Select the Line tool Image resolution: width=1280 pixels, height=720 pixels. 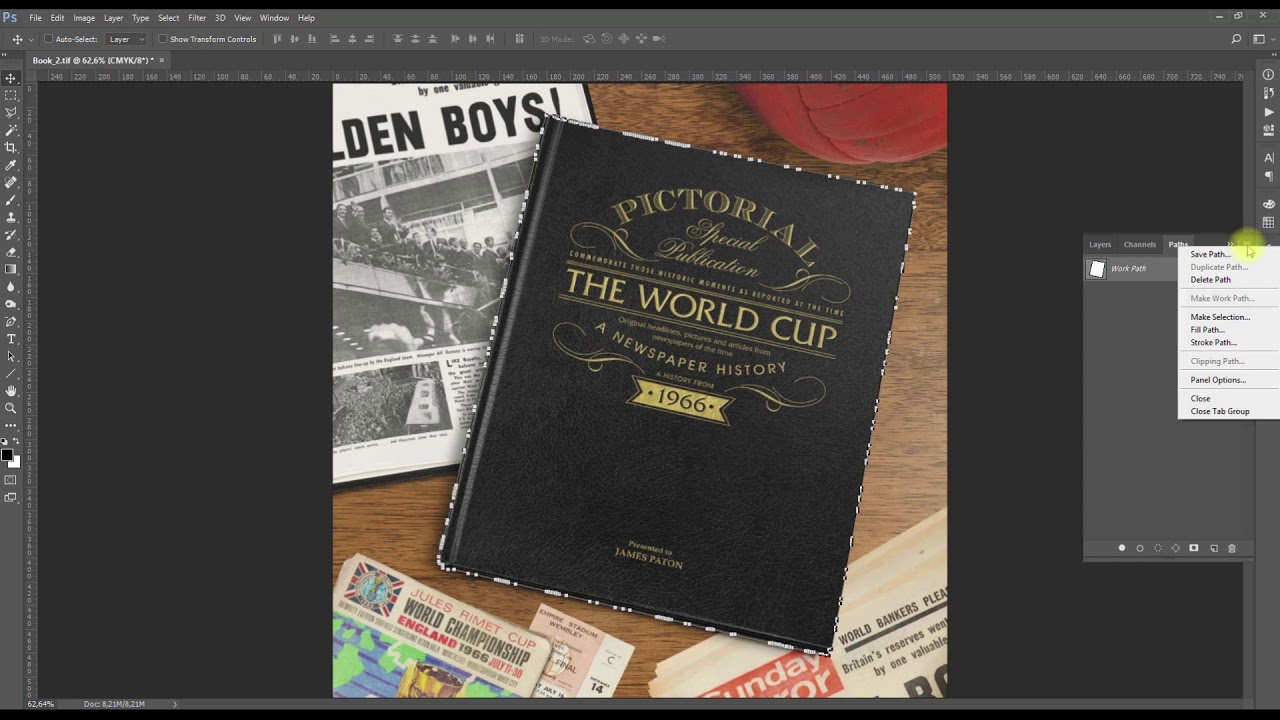(11, 373)
